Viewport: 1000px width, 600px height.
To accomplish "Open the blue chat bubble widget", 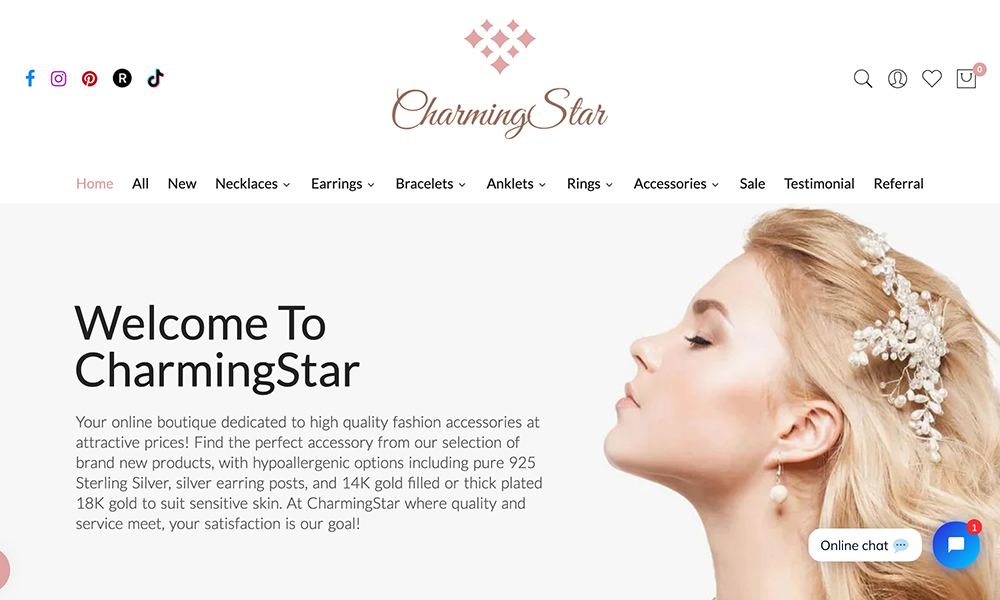I will [x=956, y=545].
